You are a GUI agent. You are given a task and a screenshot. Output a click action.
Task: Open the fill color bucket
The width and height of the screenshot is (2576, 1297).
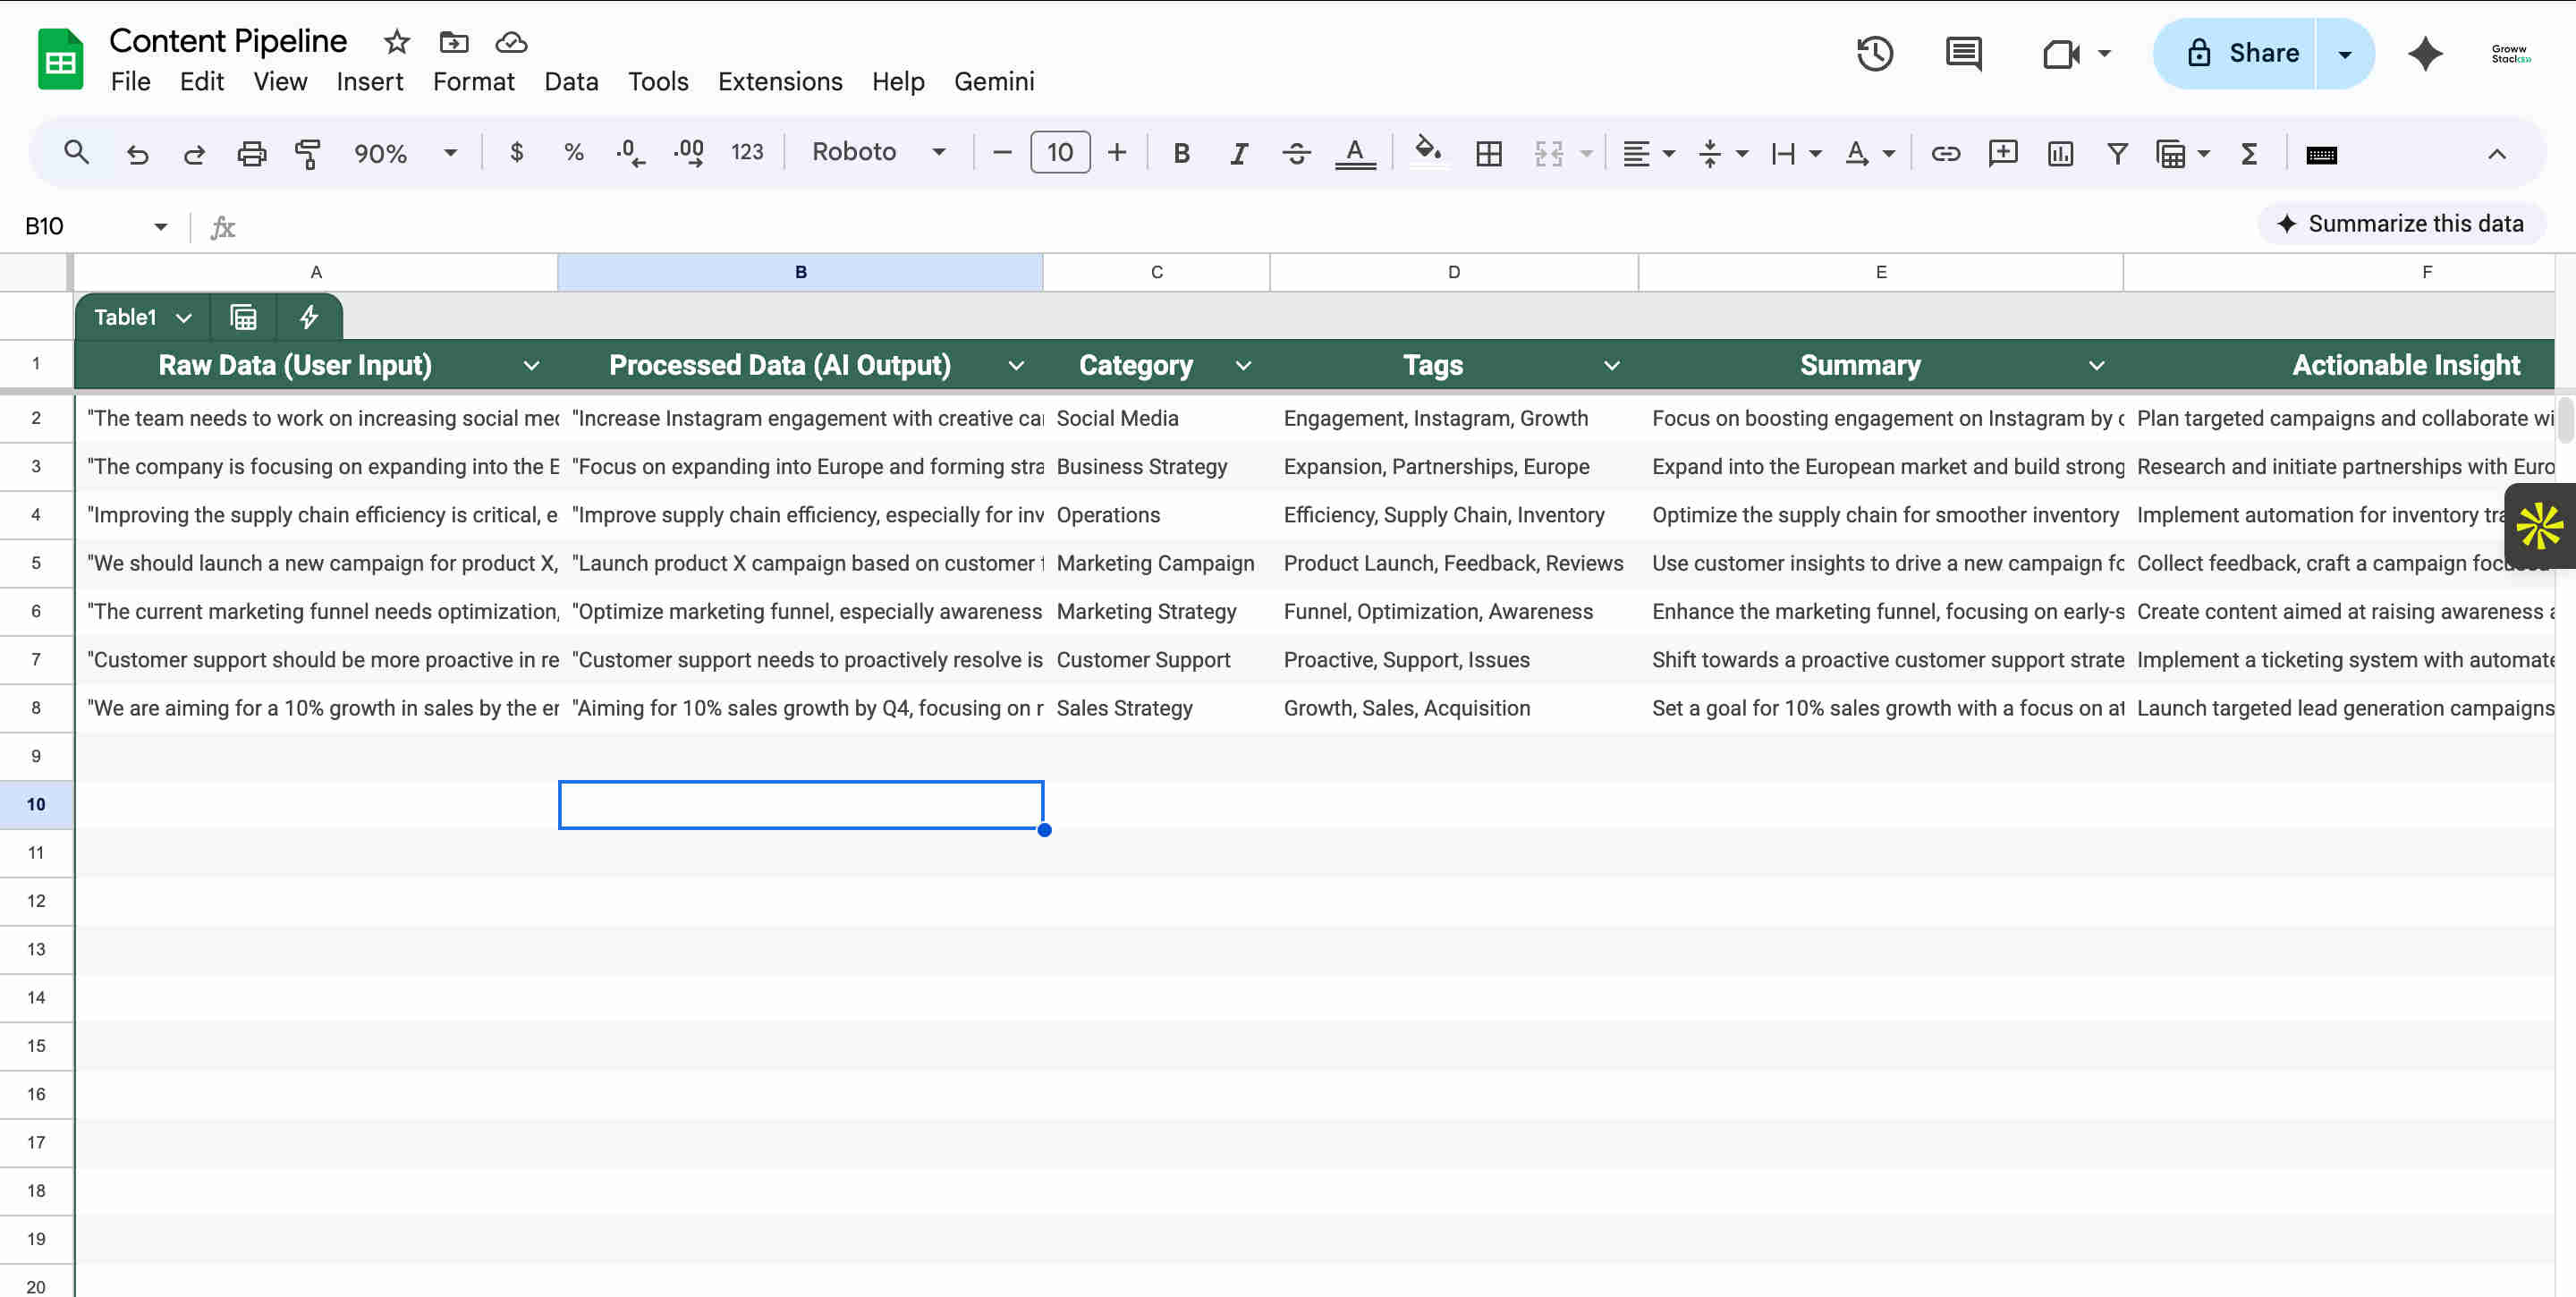pyautogui.click(x=1428, y=152)
